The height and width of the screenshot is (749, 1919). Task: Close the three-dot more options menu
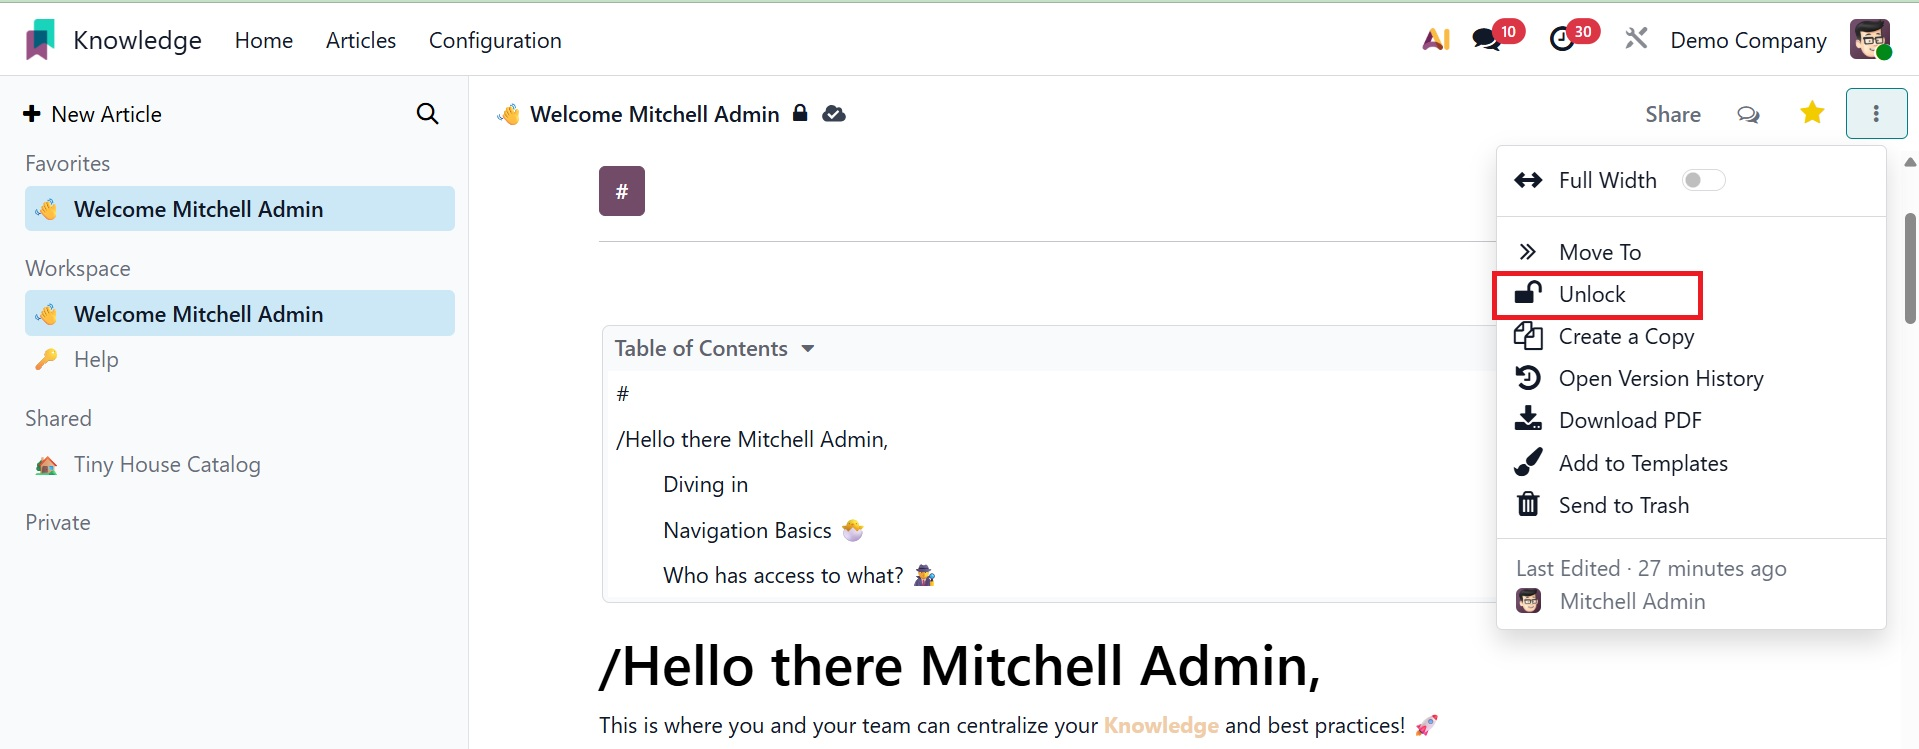click(1876, 114)
